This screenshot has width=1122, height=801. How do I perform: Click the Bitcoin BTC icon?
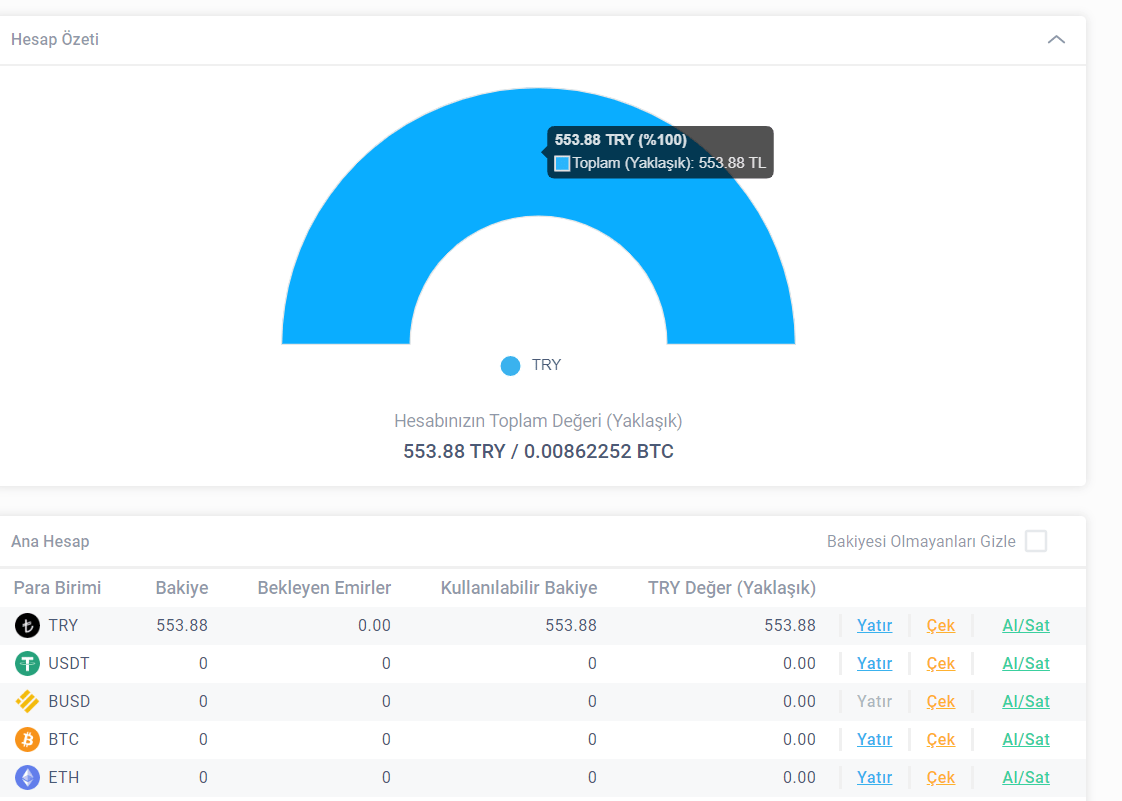click(x=27, y=739)
